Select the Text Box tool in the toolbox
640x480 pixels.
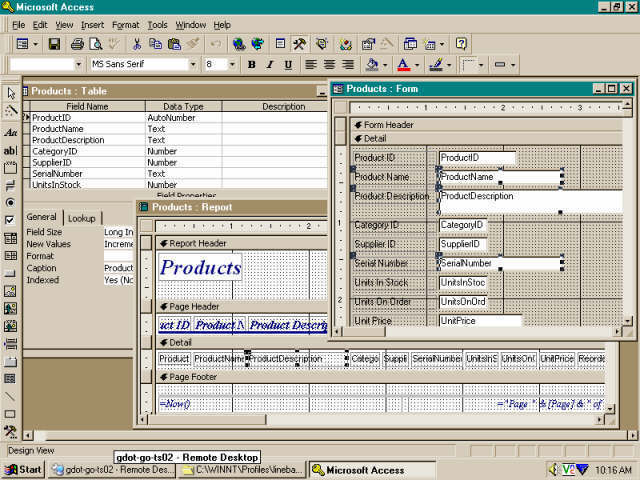pyautogui.click(x=11, y=151)
